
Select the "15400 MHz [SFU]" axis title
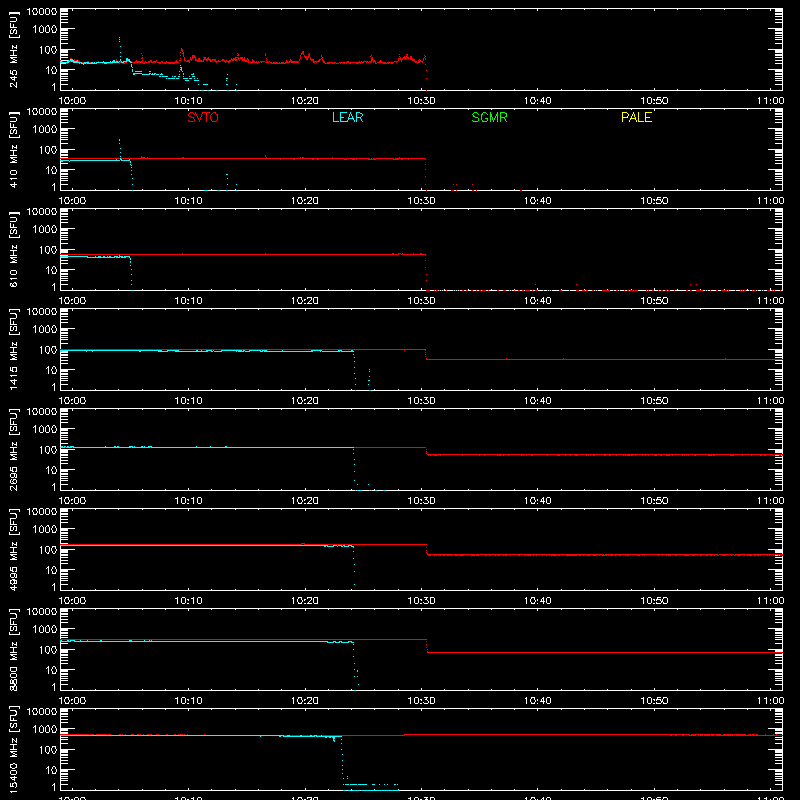pos(13,749)
